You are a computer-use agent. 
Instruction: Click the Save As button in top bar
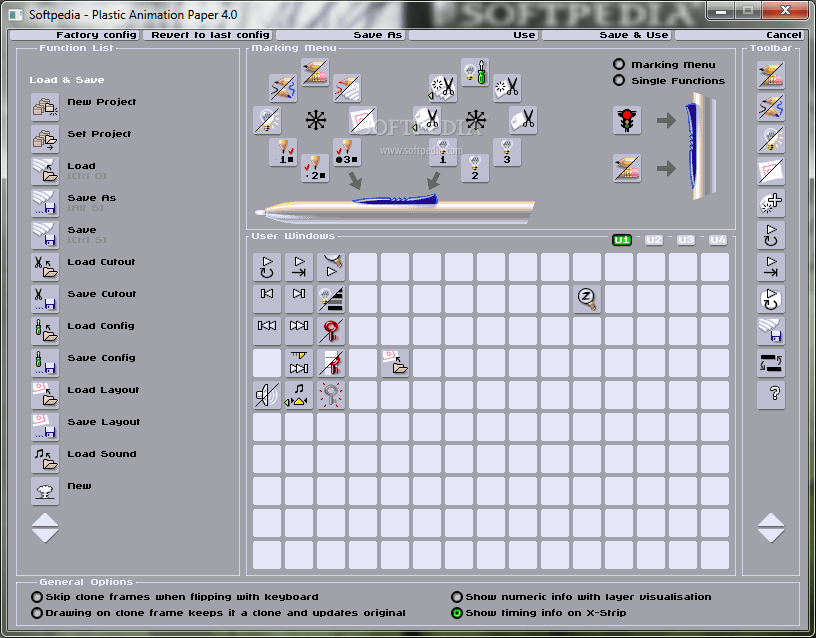pyautogui.click(x=340, y=35)
